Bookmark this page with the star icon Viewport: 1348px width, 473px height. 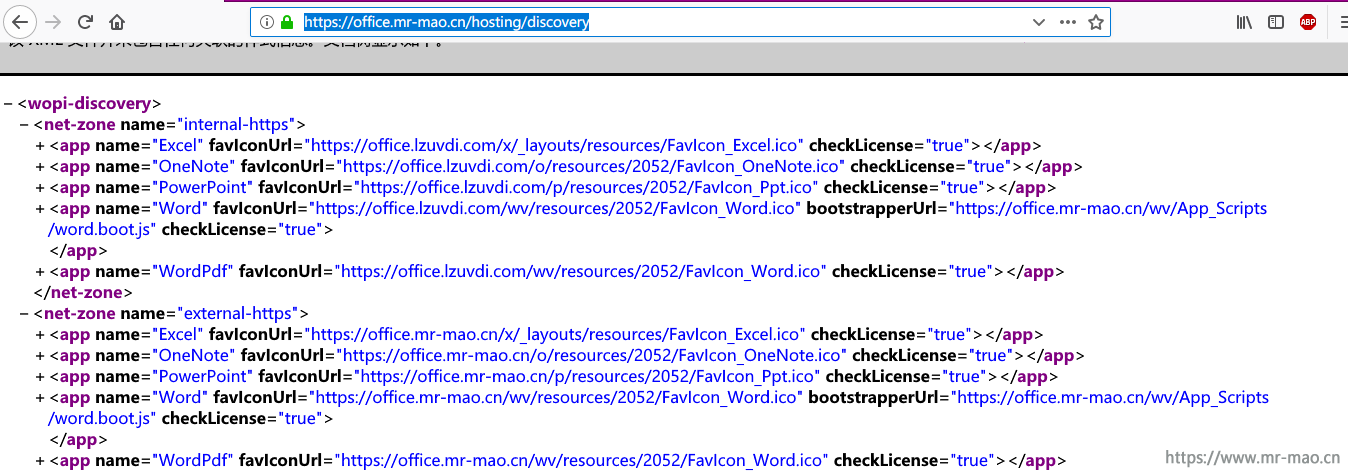point(1096,22)
